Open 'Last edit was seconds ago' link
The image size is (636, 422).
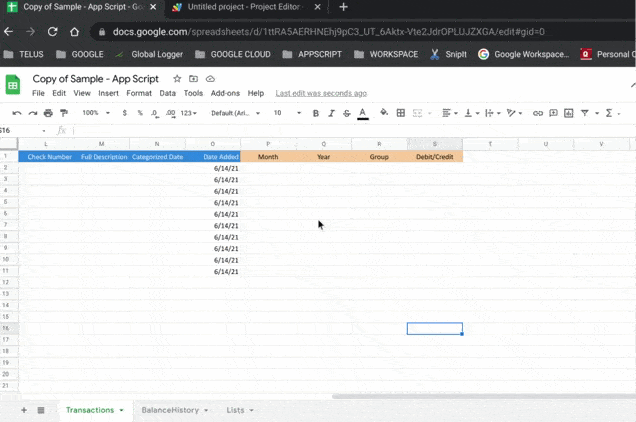coord(321,93)
